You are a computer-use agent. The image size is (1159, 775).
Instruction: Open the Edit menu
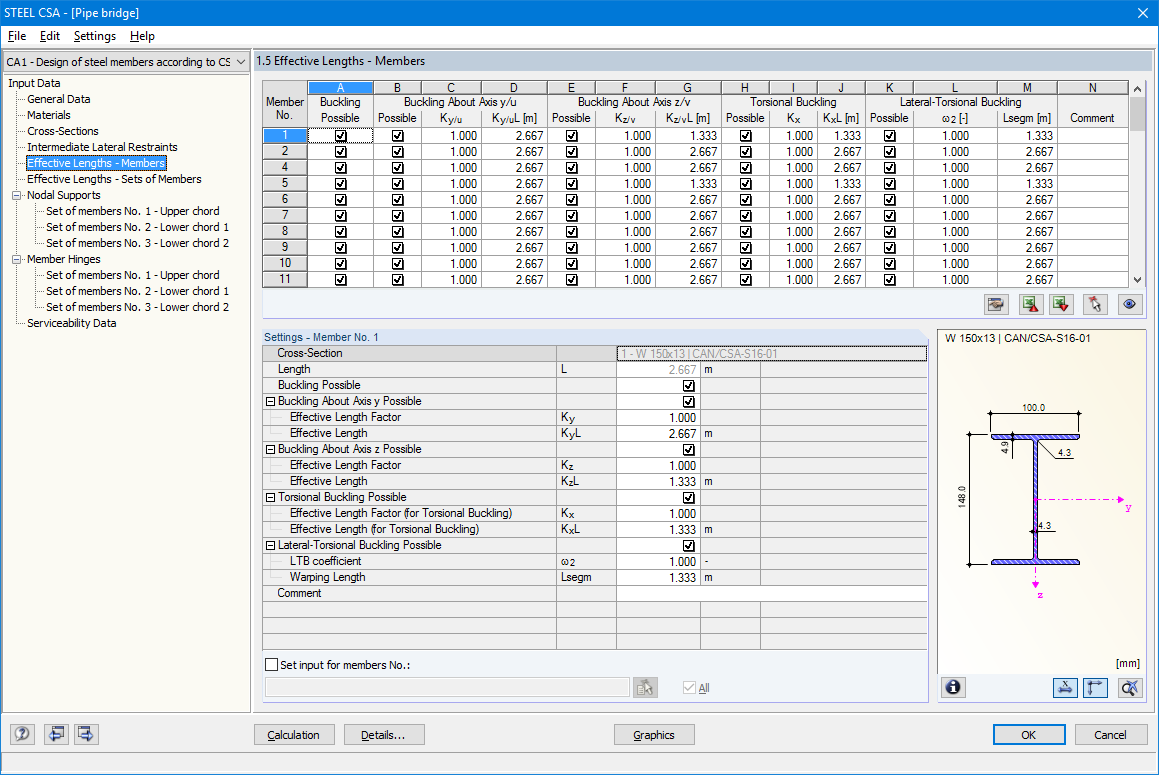point(50,36)
